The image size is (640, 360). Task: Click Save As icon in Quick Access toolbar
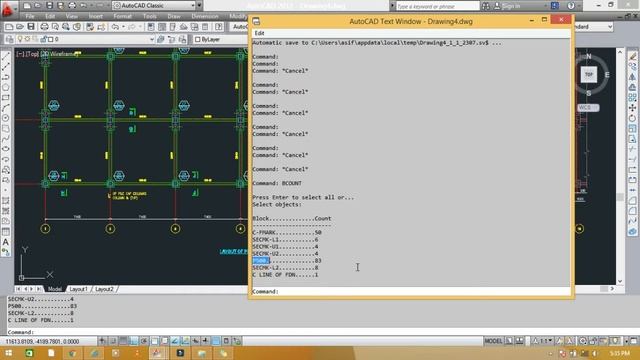point(60,6)
